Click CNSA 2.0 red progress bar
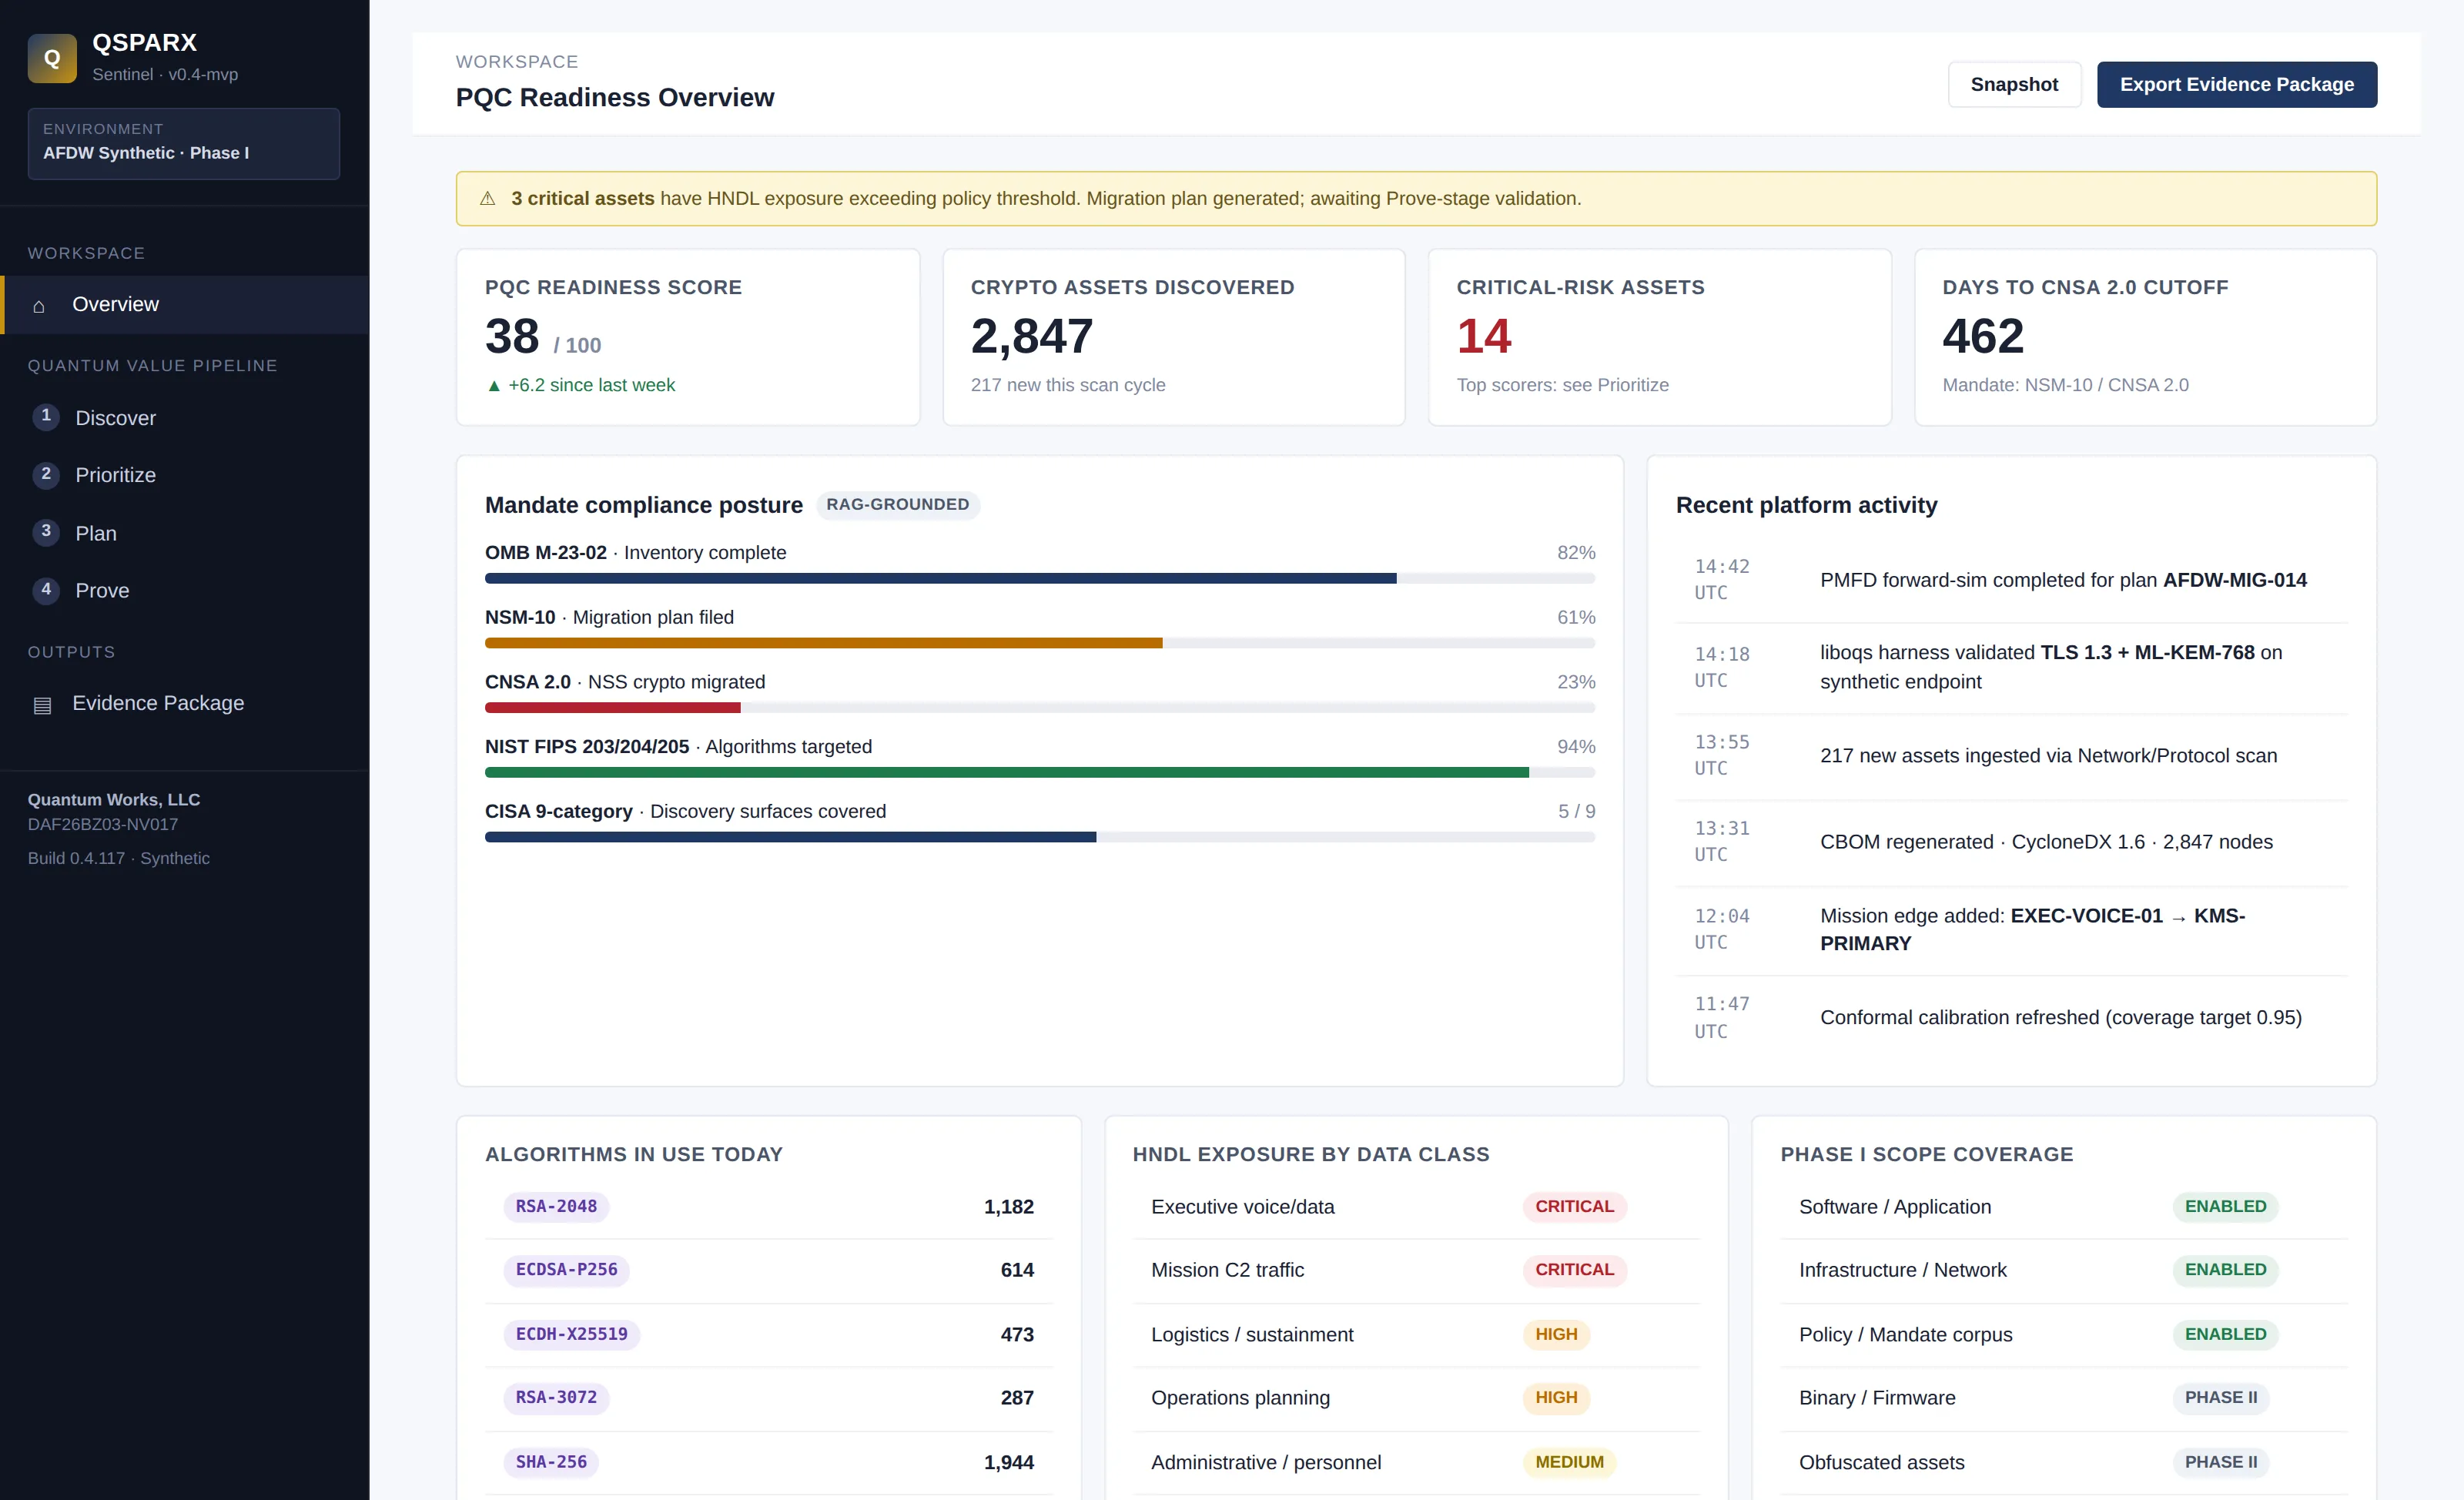Viewport: 2464px width, 1500px height. (1040, 708)
